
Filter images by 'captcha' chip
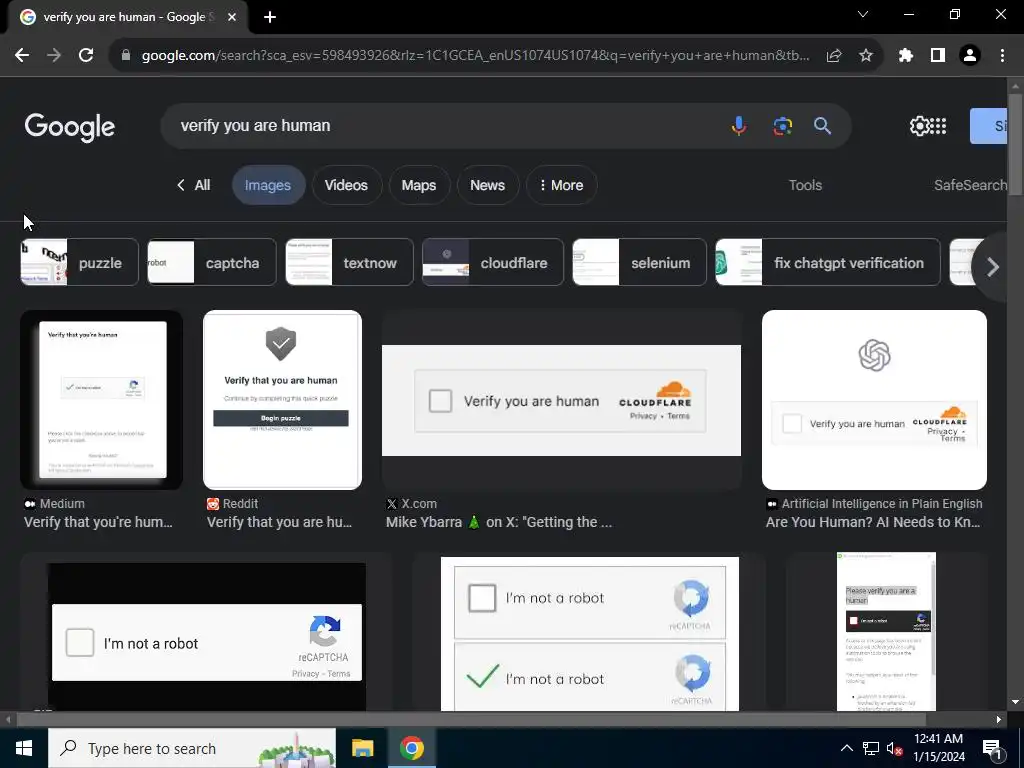pyautogui.click(x=212, y=263)
